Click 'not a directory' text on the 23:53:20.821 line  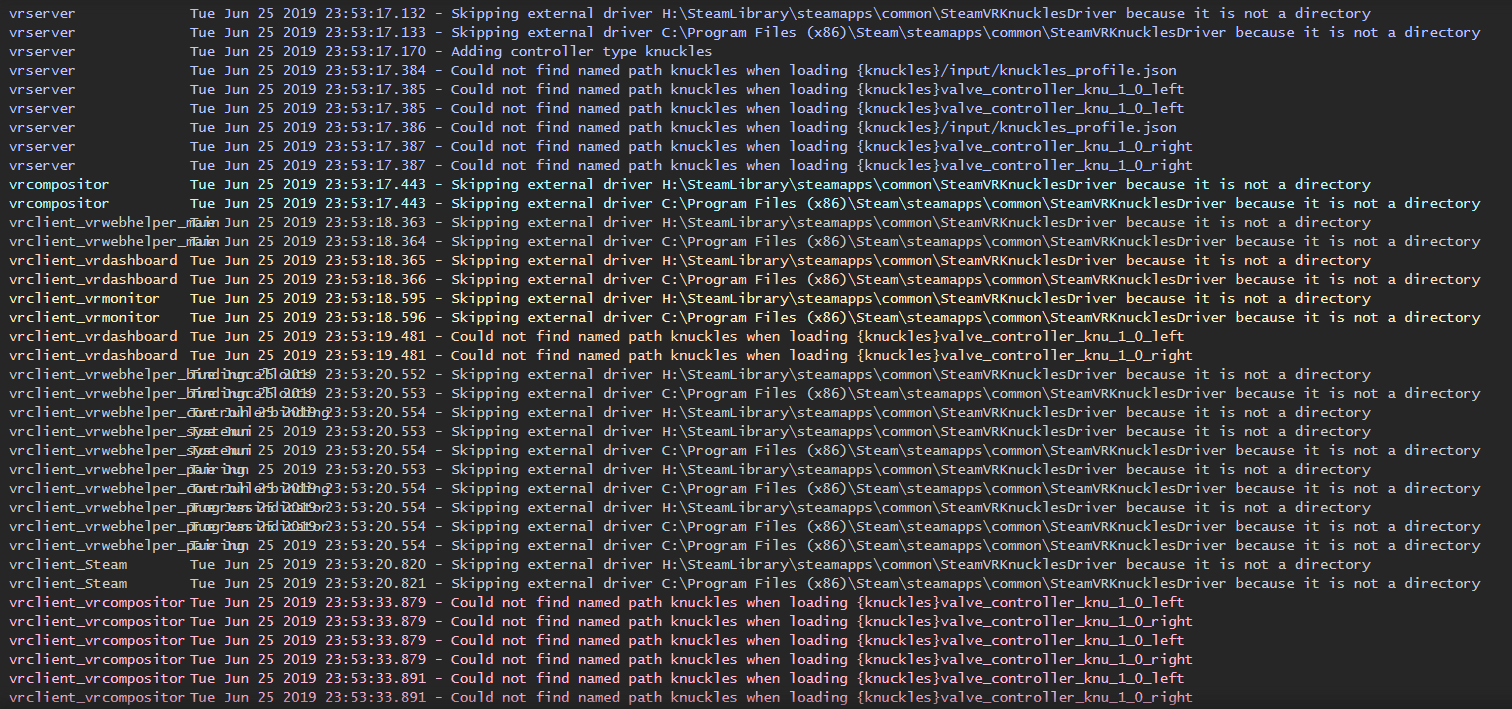coord(1417,583)
